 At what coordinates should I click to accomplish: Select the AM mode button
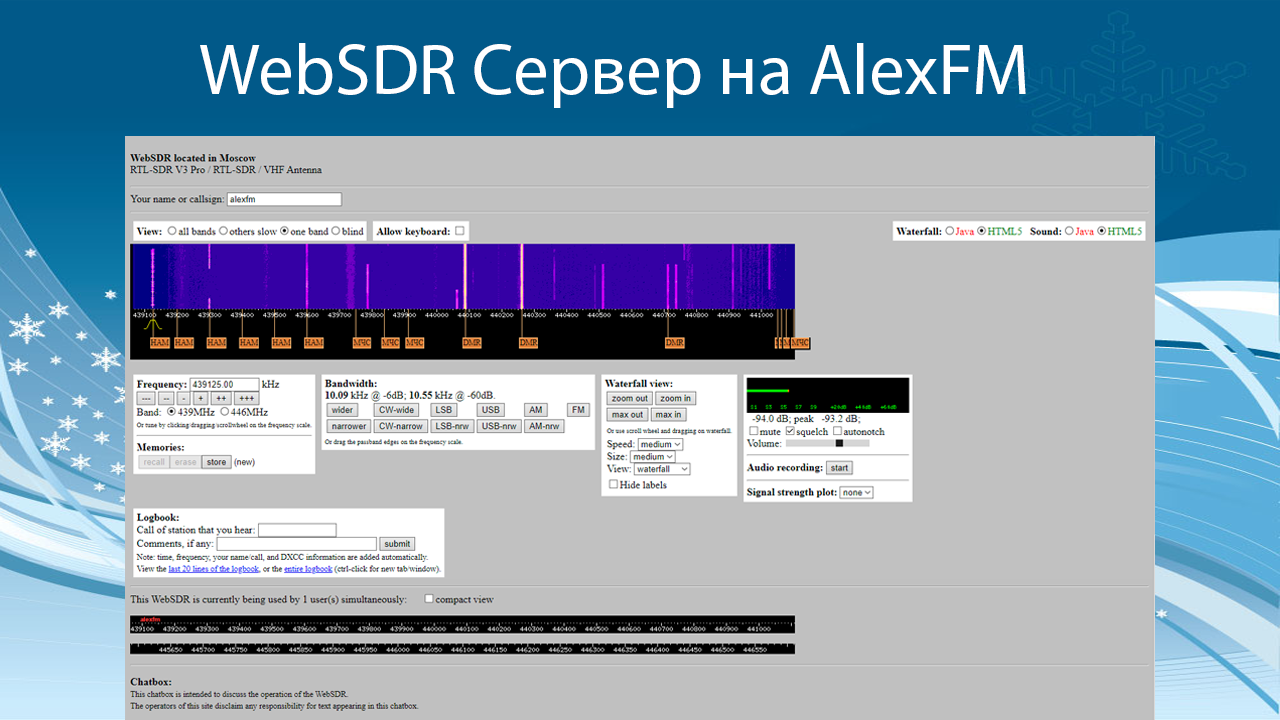(536, 410)
